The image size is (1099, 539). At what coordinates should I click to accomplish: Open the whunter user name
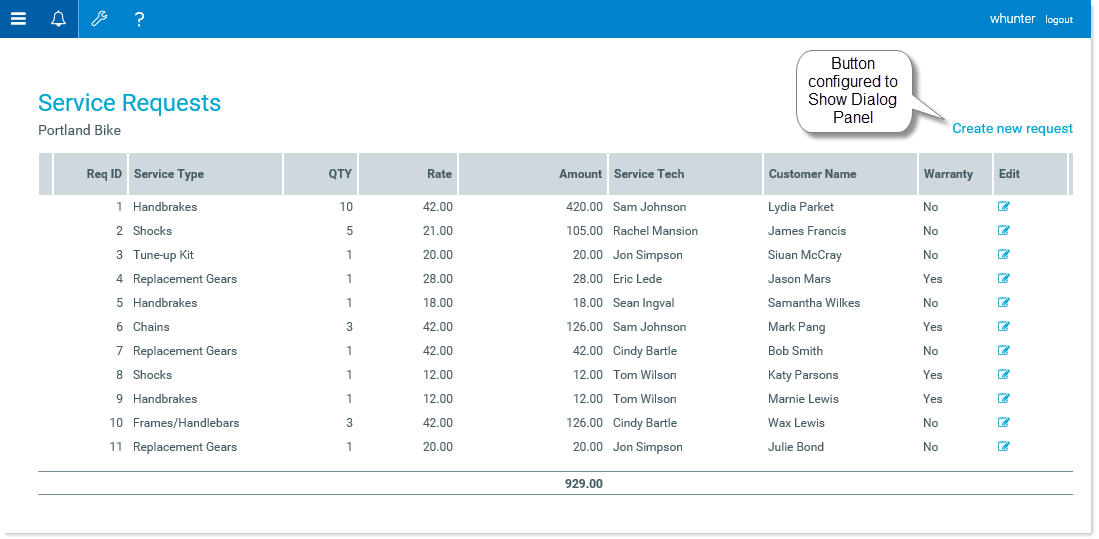(x=1012, y=19)
